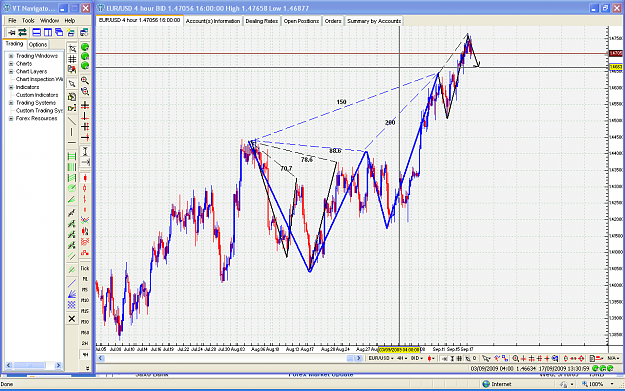Select the M30 timeframe button

(85, 322)
